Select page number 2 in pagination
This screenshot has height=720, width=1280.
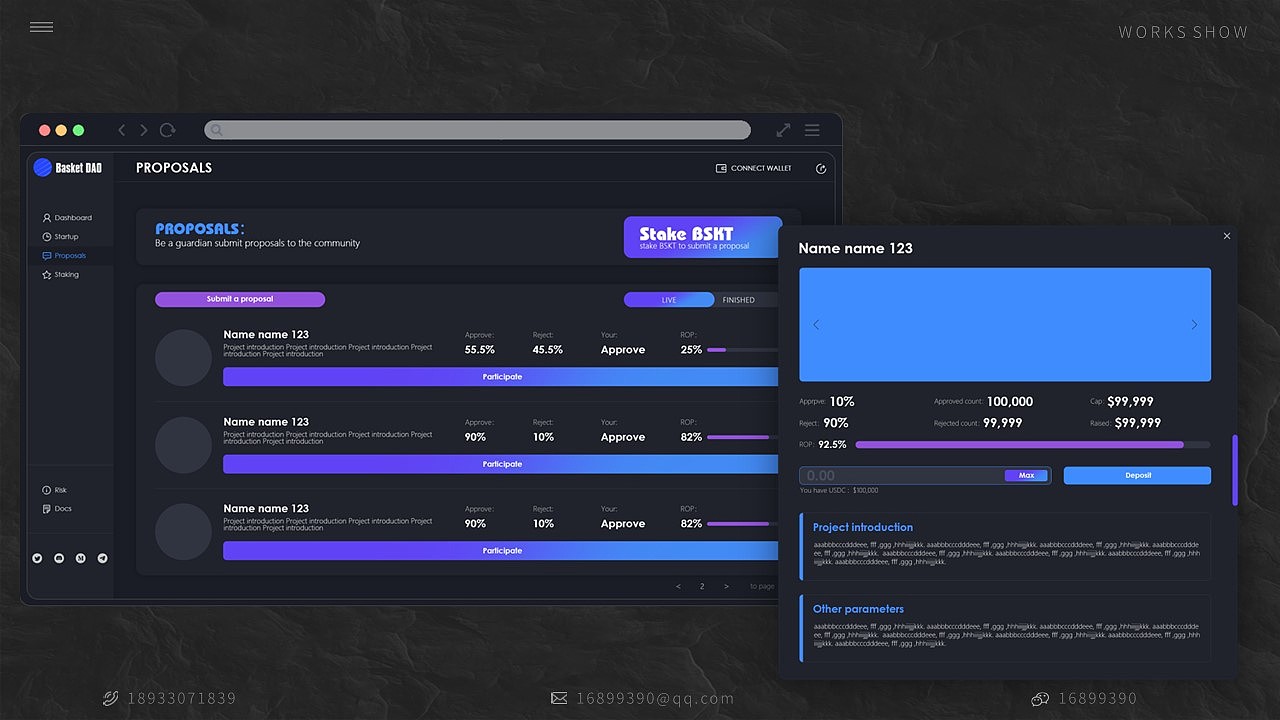tap(702, 586)
